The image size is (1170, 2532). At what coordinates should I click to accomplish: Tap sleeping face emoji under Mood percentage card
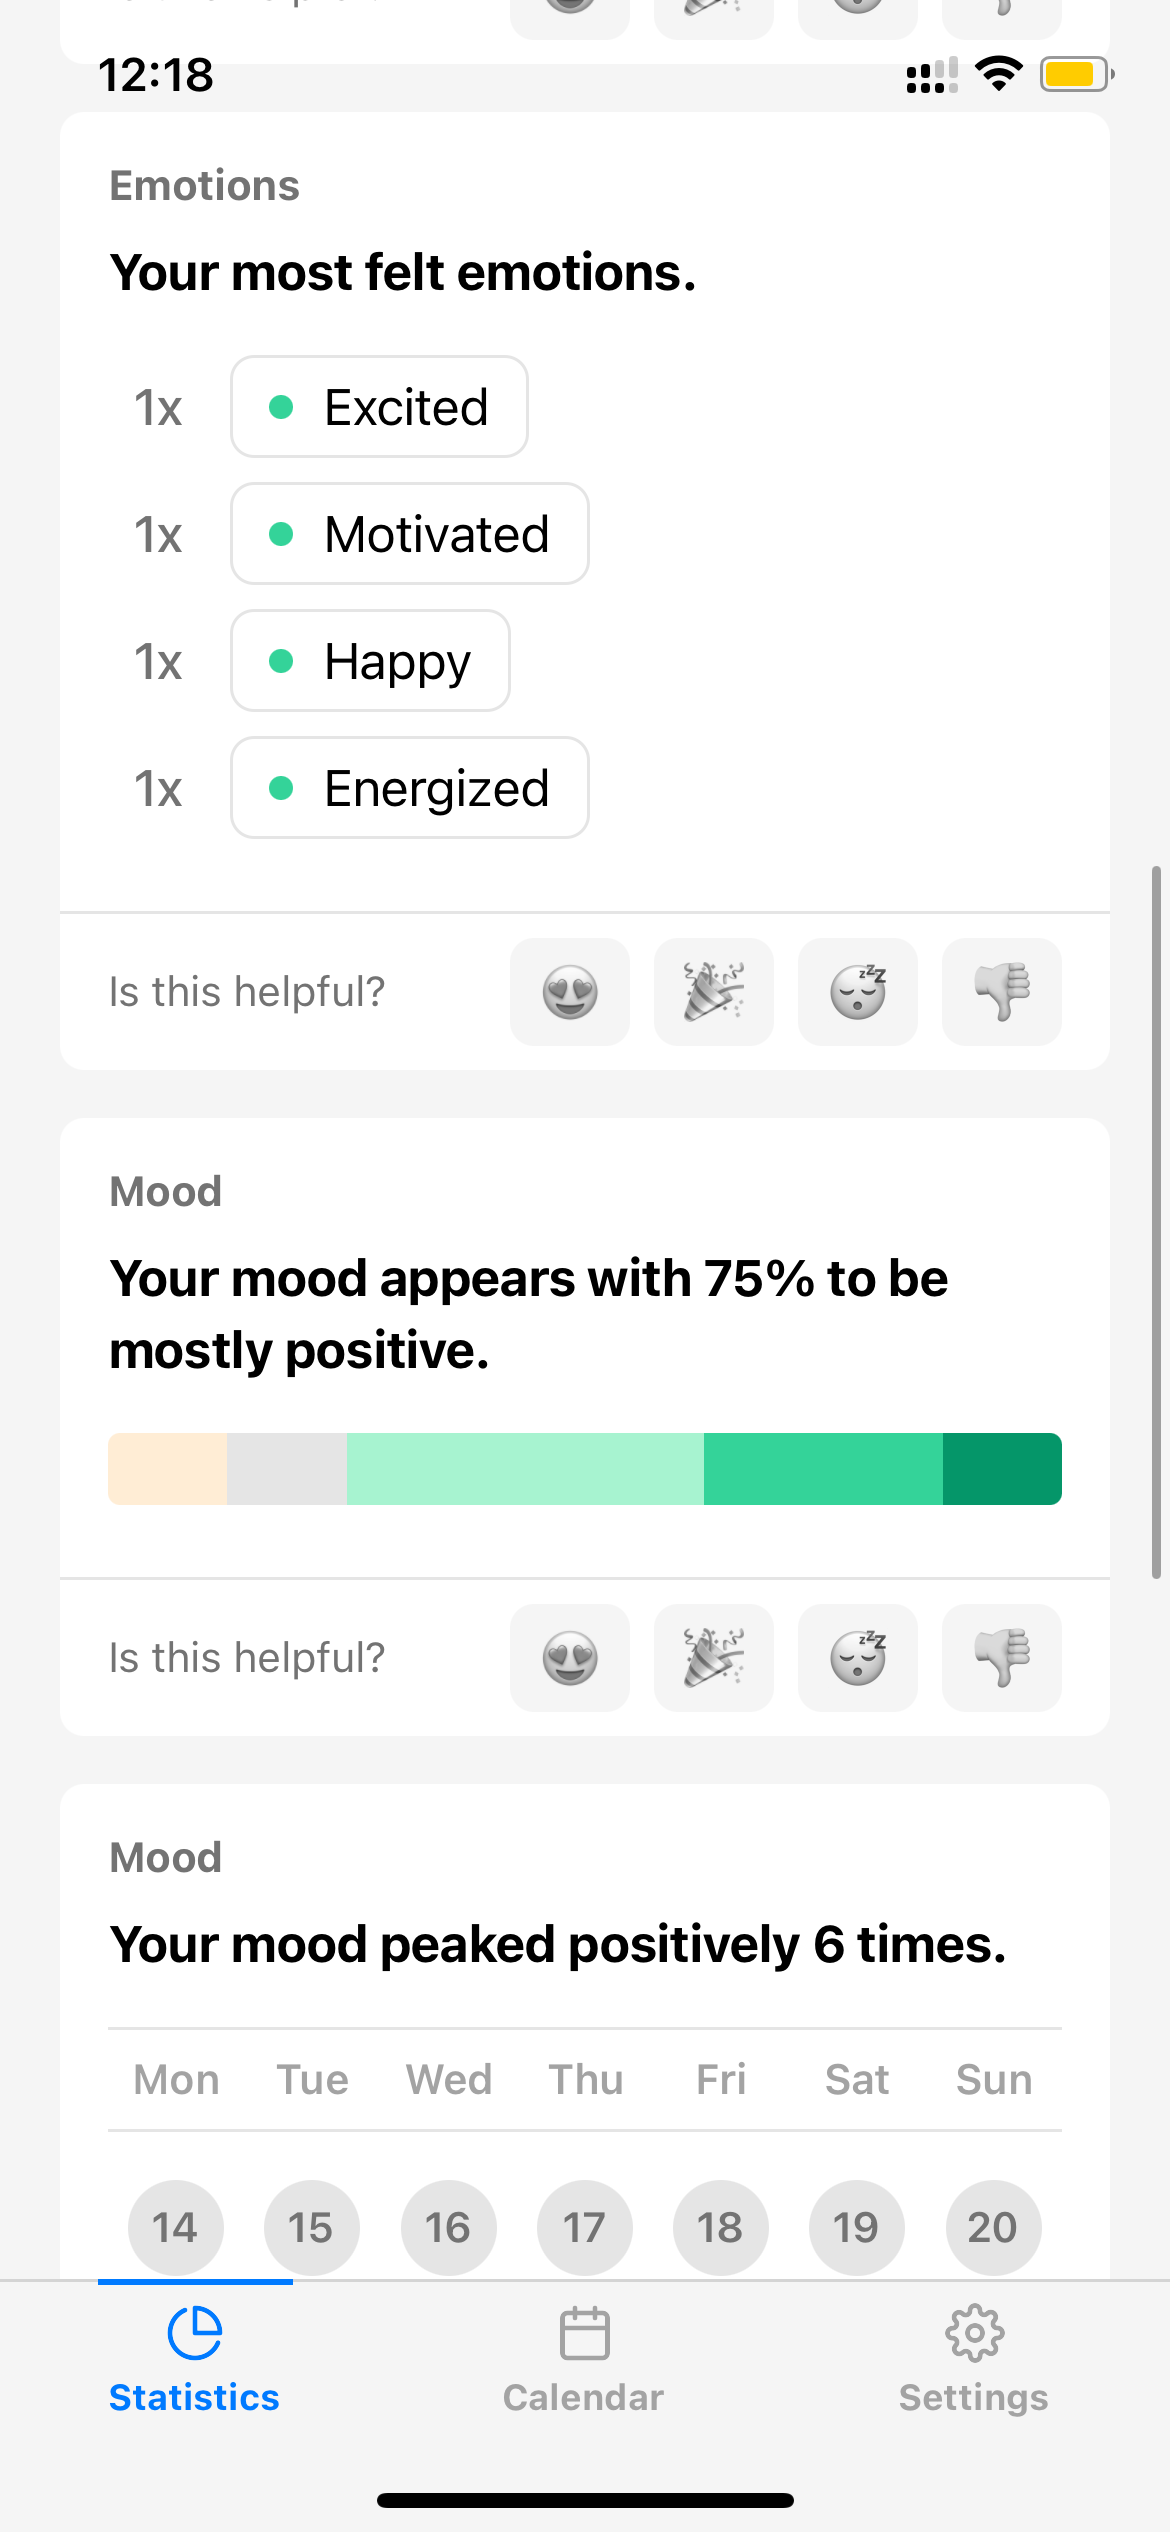pyautogui.click(x=858, y=1658)
